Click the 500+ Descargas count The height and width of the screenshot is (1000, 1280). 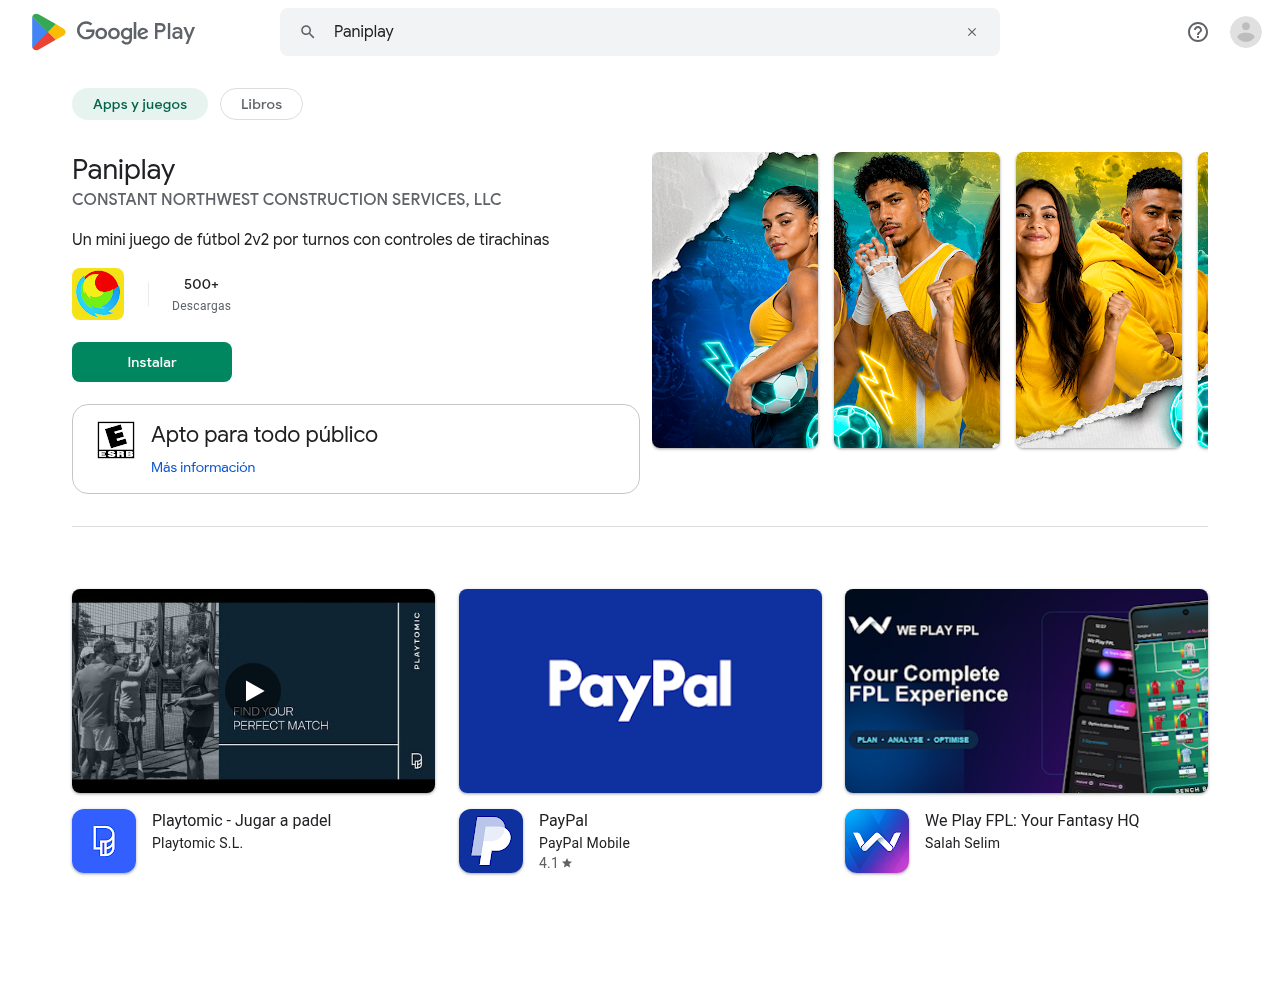pos(201,294)
